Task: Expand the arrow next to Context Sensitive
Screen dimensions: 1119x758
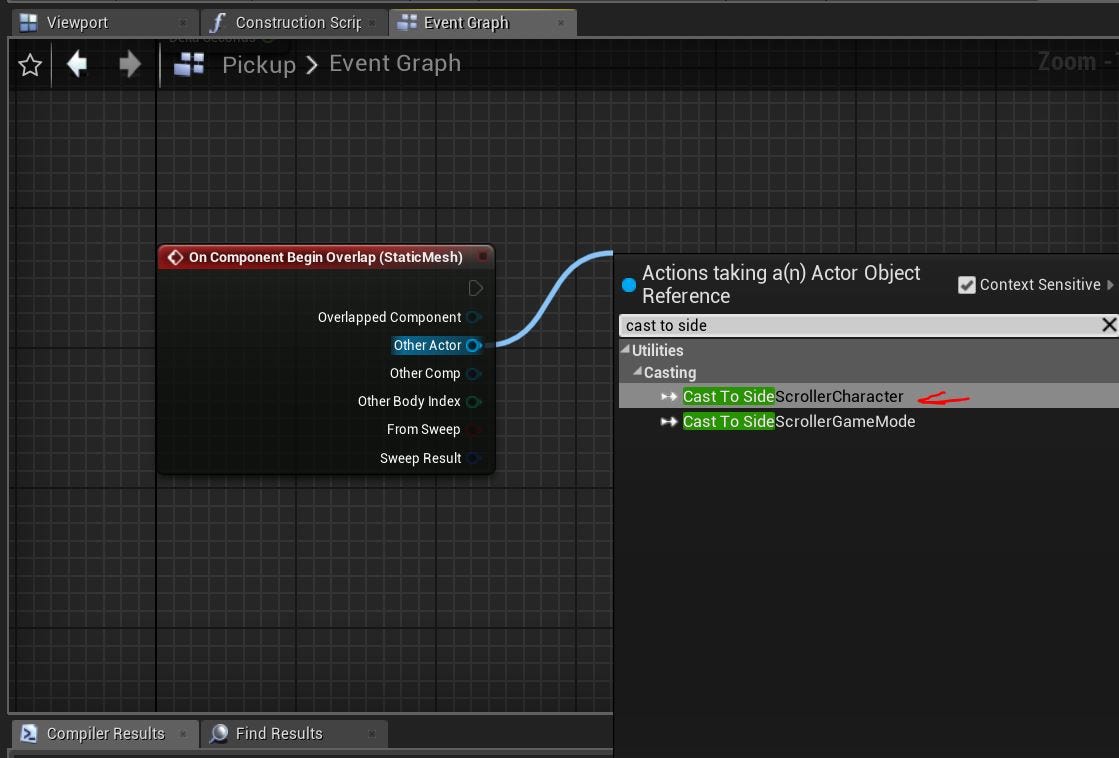Action: (1112, 284)
